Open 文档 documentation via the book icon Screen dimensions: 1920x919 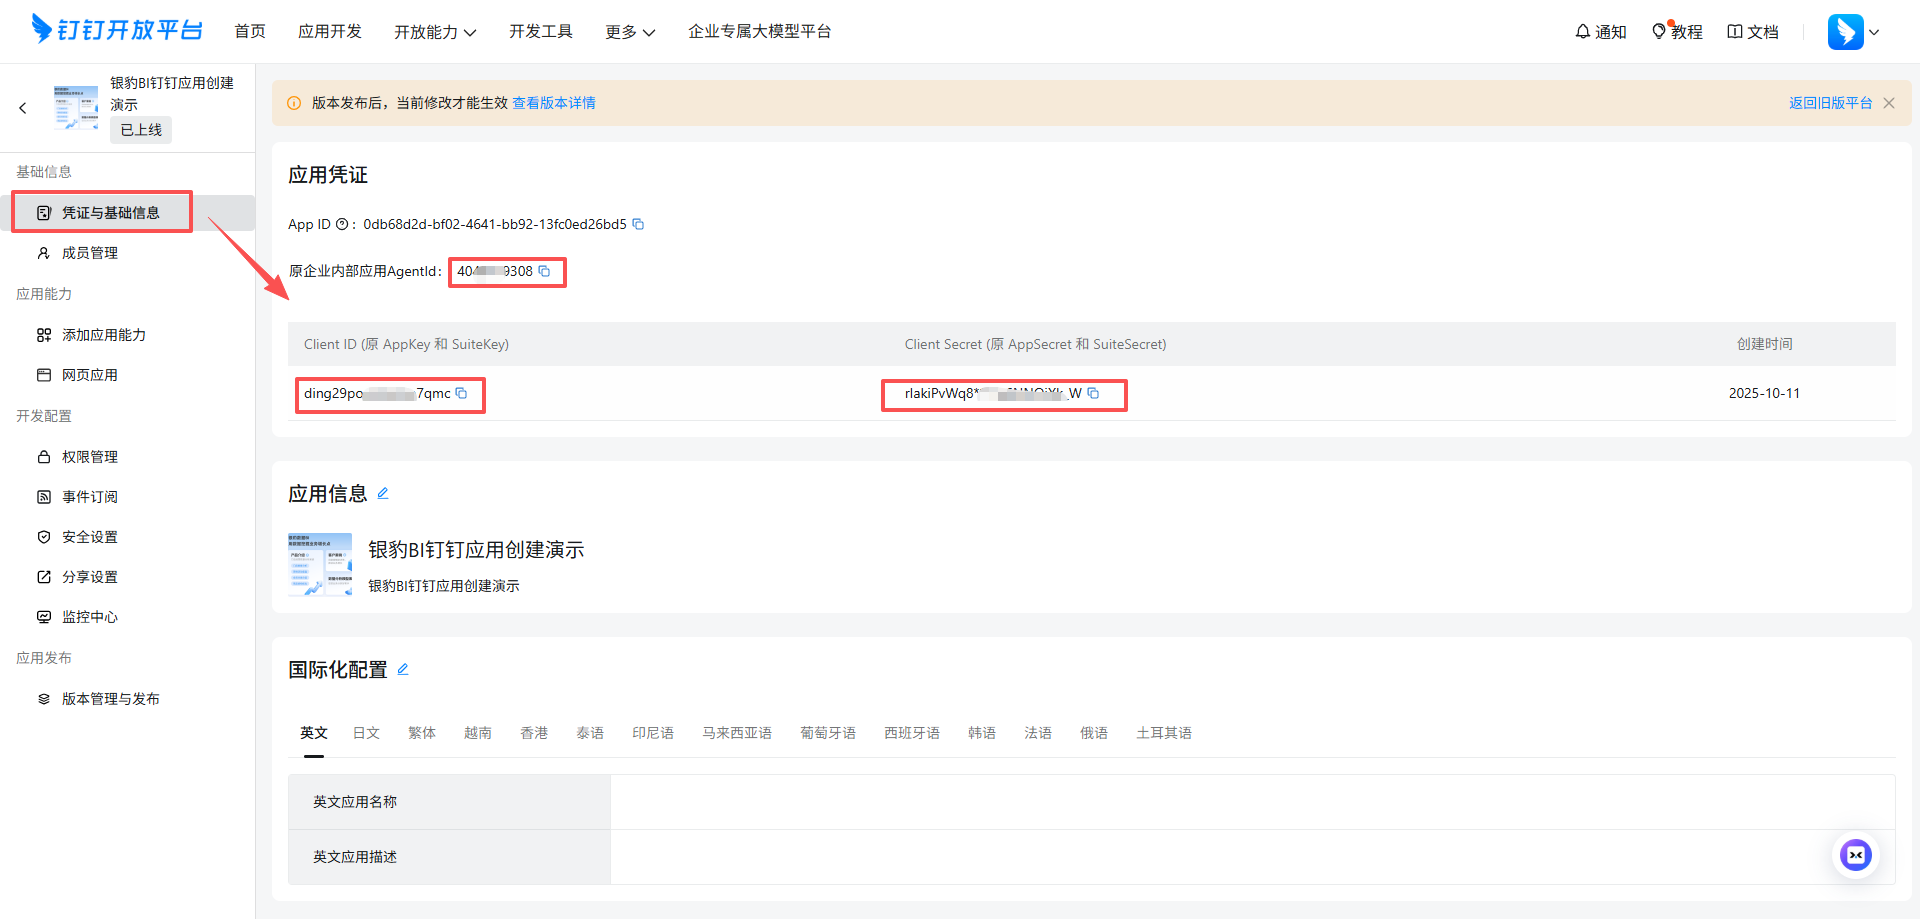tap(1736, 31)
